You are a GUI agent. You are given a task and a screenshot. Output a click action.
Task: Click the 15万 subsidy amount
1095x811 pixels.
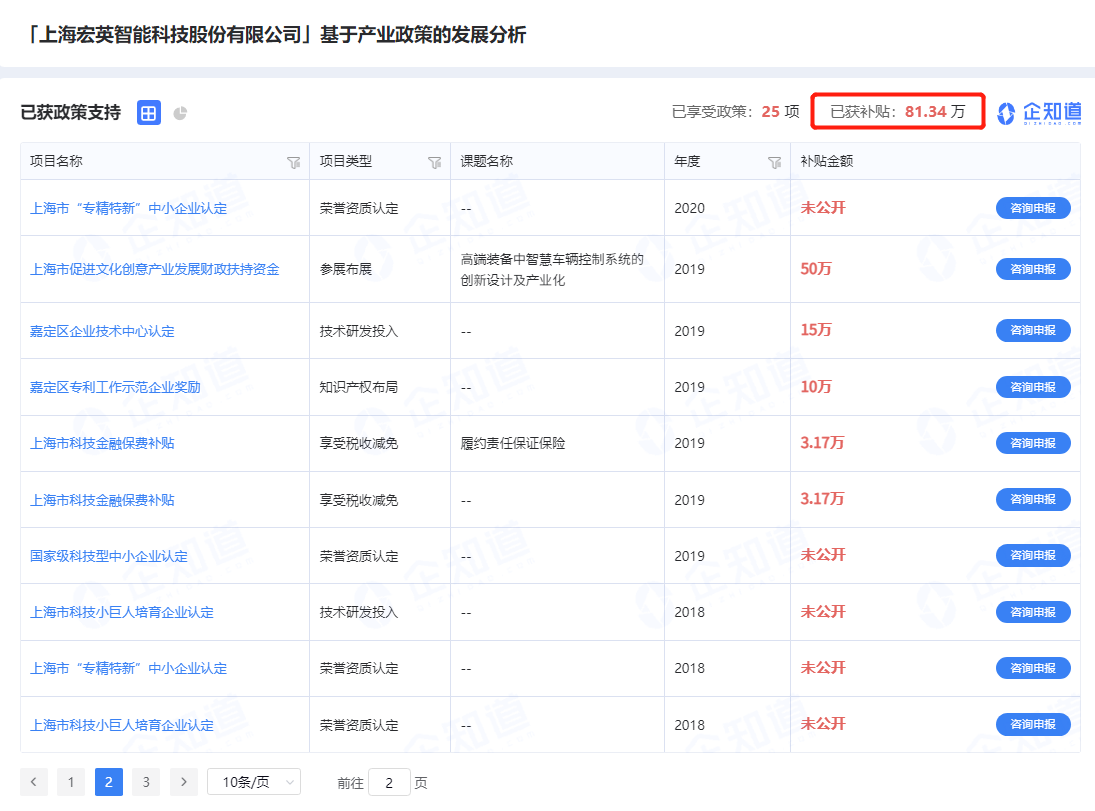pyautogui.click(x=816, y=330)
